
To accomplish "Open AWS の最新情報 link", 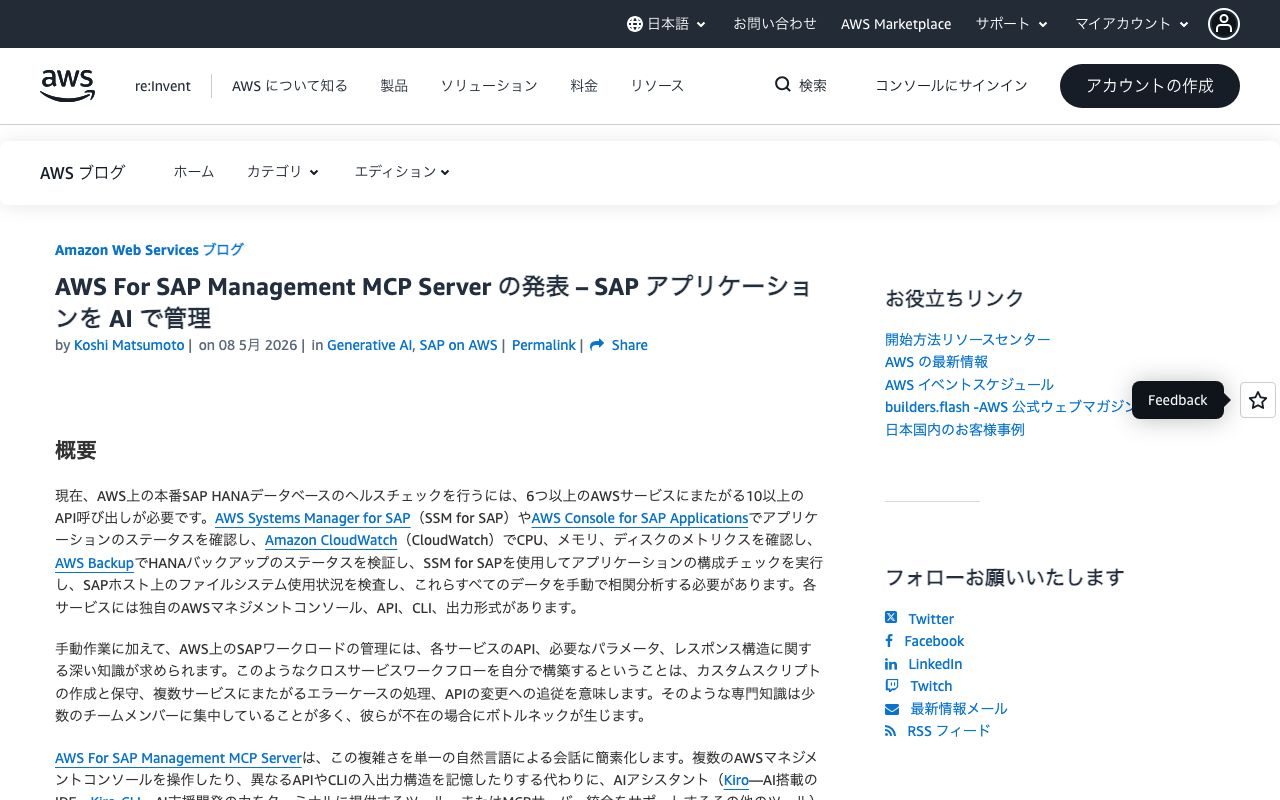I will [x=936, y=362].
